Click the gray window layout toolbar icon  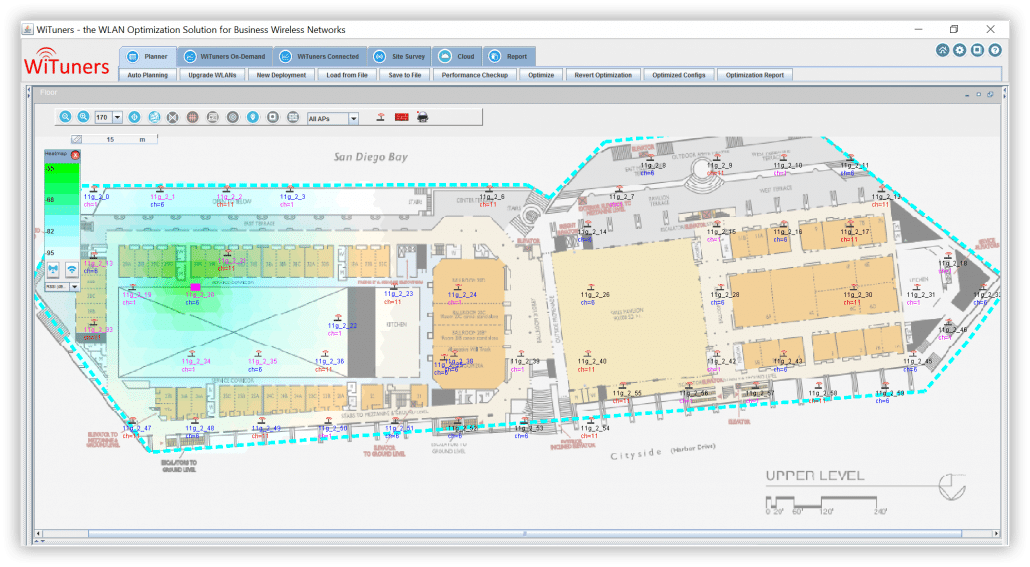(293, 117)
